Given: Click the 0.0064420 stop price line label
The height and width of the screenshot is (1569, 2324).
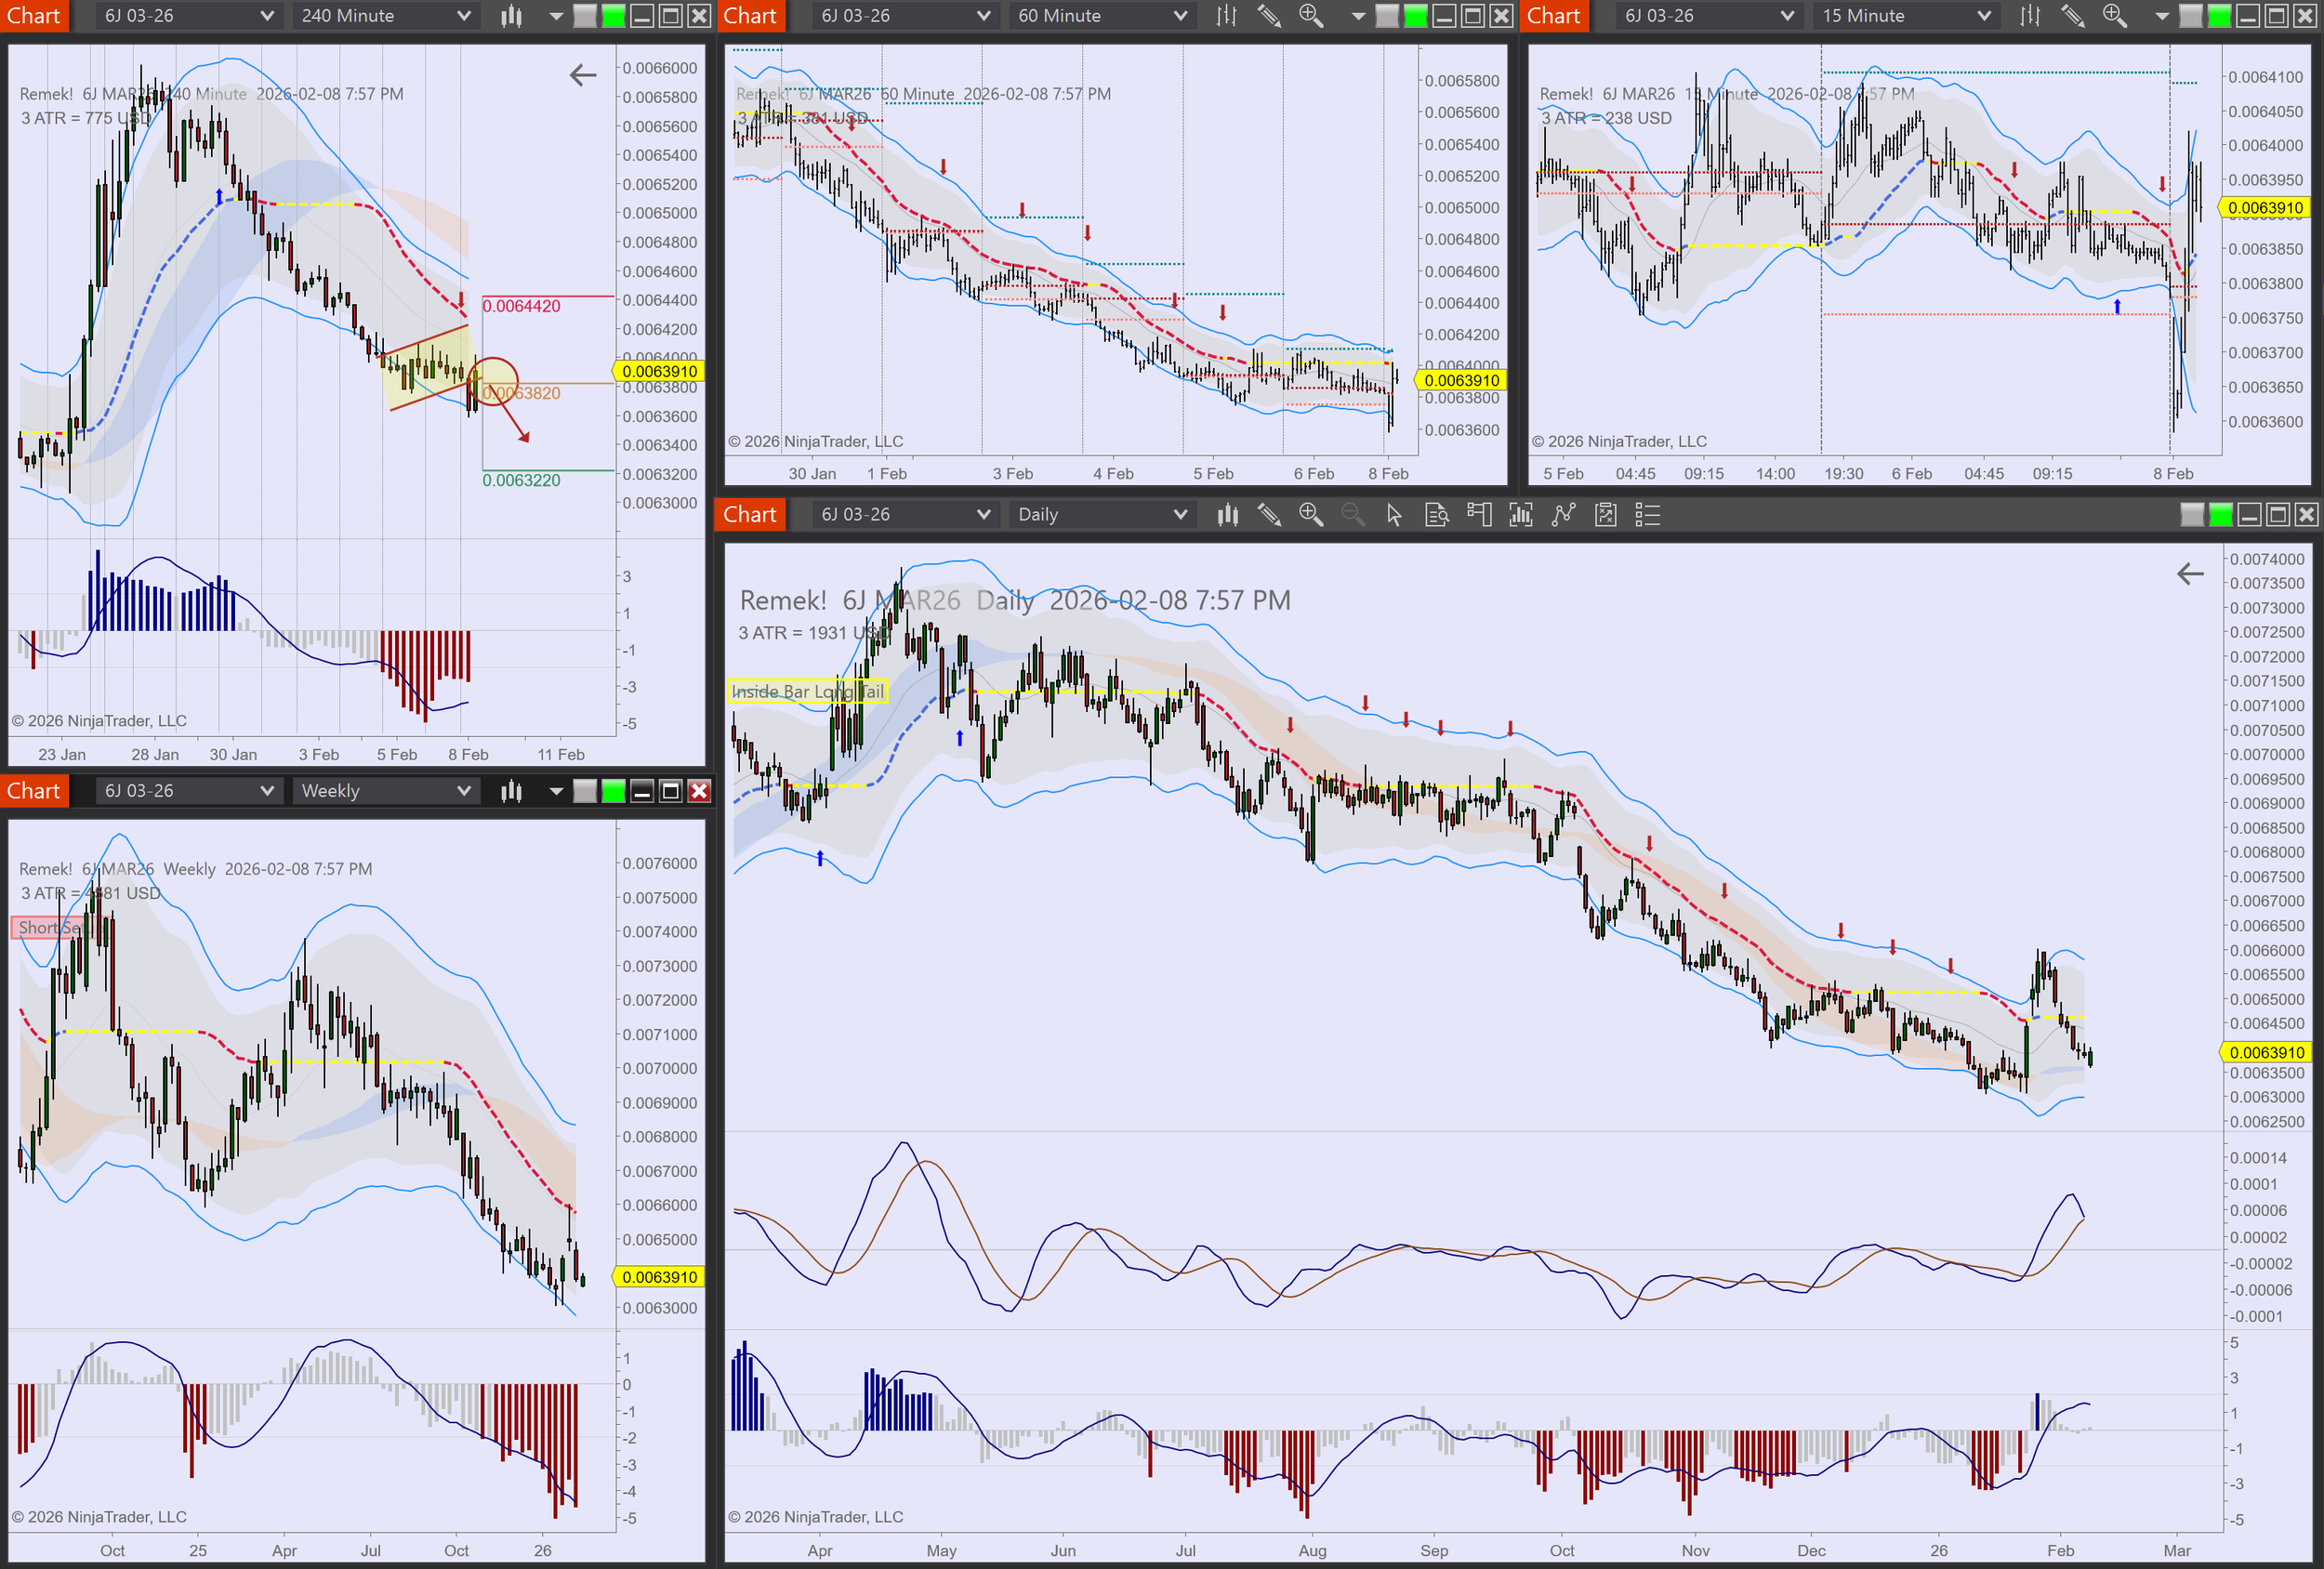Looking at the screenshot, I should point(521,306).
